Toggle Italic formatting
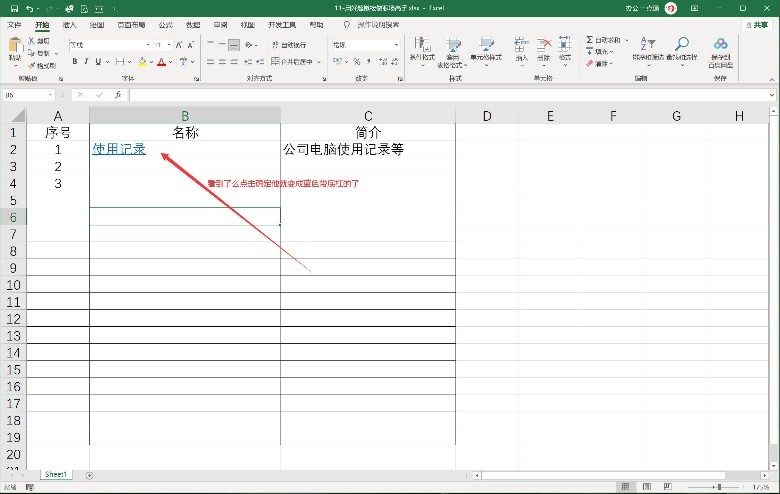The width and height of the screenshot is (780, 494). click(x=86, y=62)
